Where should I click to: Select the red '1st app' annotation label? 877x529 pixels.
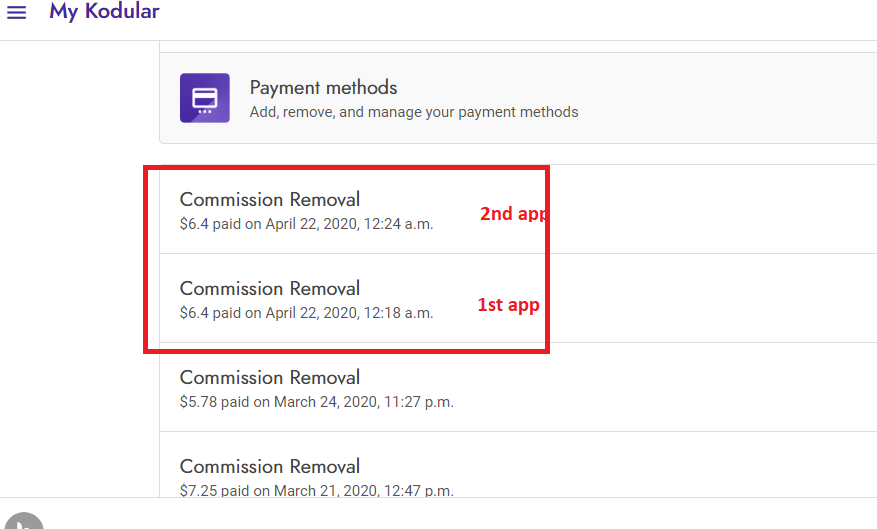508,305
